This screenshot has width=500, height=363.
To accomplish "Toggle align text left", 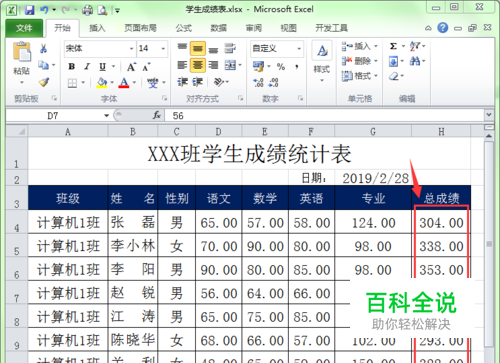I will pos(182,65).
